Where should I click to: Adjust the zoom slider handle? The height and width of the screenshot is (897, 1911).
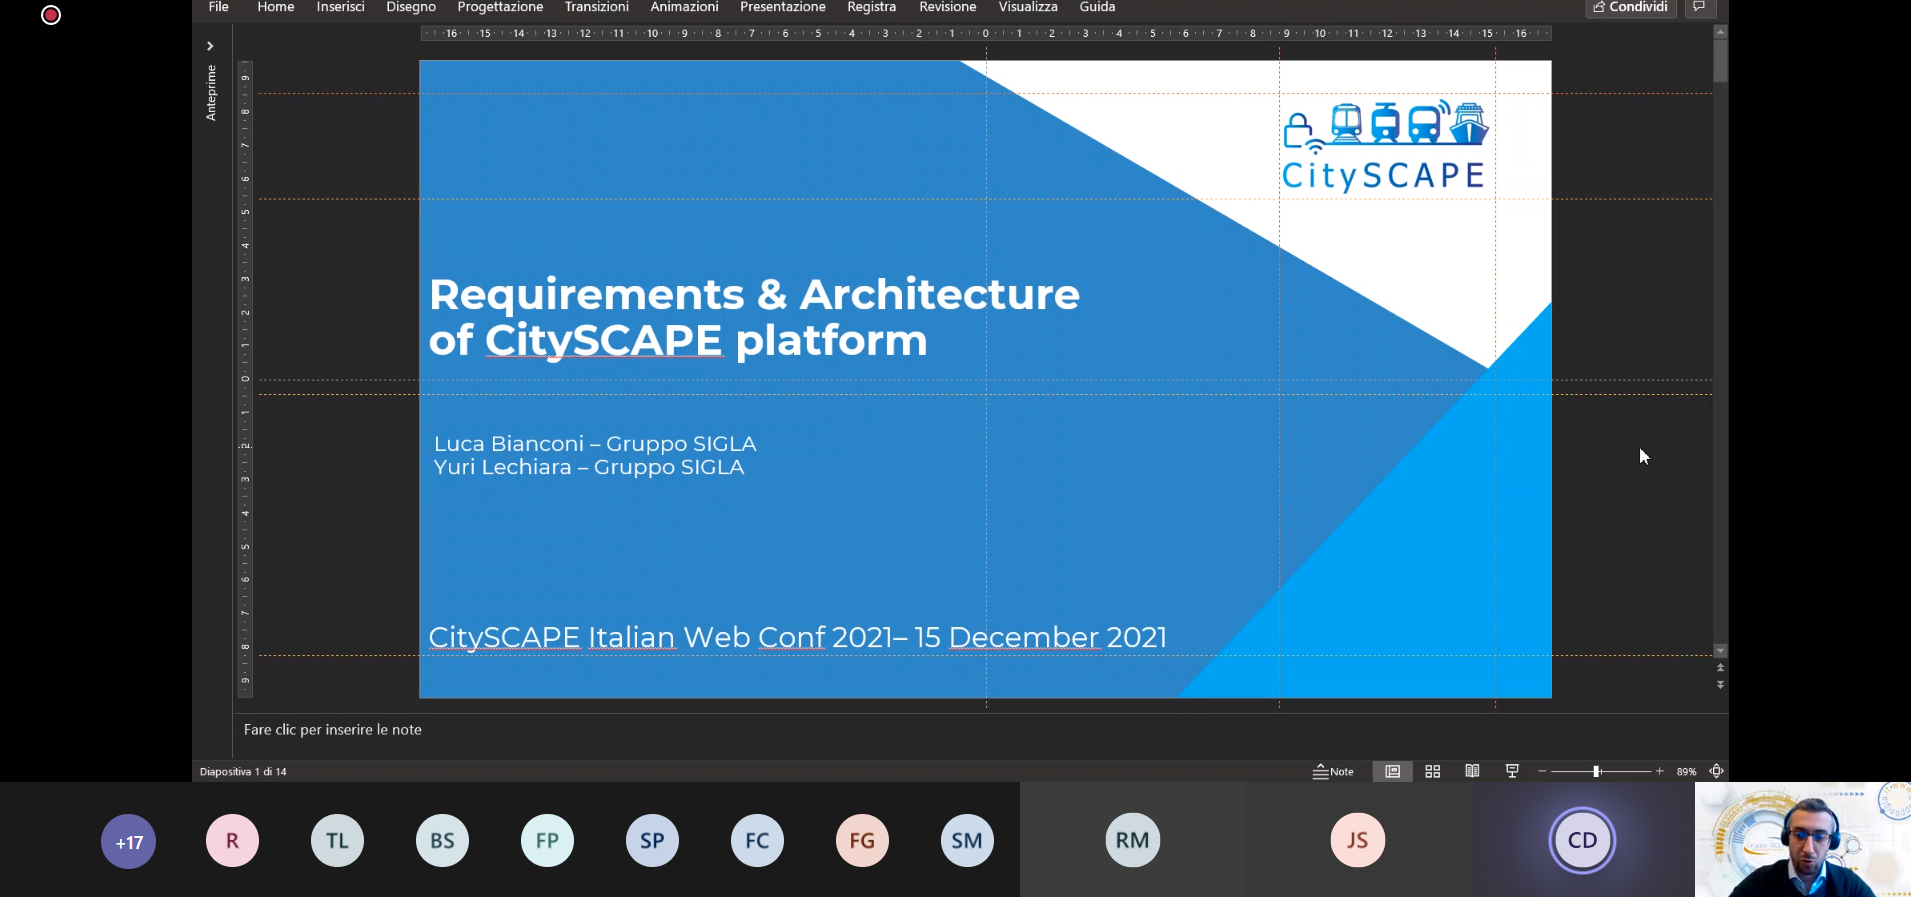pyautogui.click(x=1597, y=771)
